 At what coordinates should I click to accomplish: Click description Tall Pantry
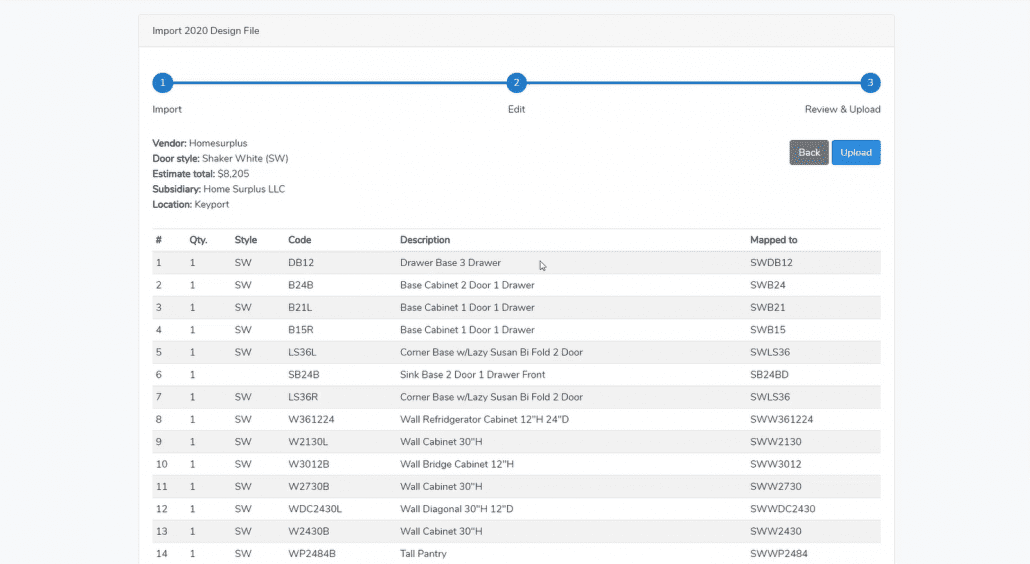[x=423, y=553]
